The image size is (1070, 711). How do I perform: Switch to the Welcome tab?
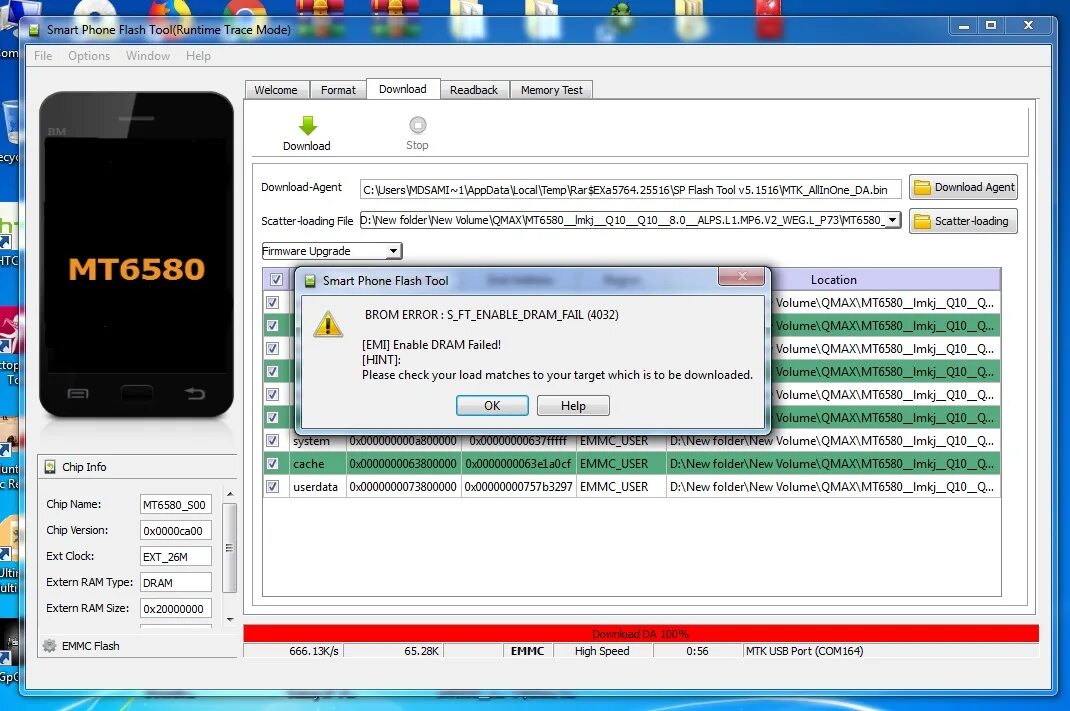tap(276, 90)
